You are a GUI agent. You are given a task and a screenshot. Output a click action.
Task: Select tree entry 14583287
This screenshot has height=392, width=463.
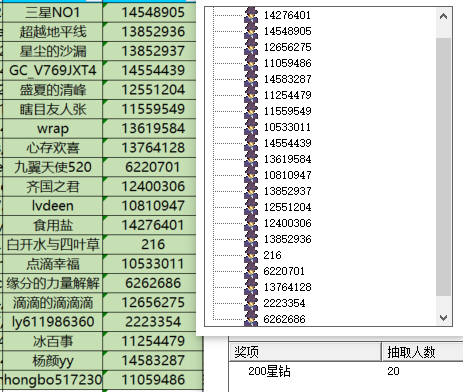[287, 79]
